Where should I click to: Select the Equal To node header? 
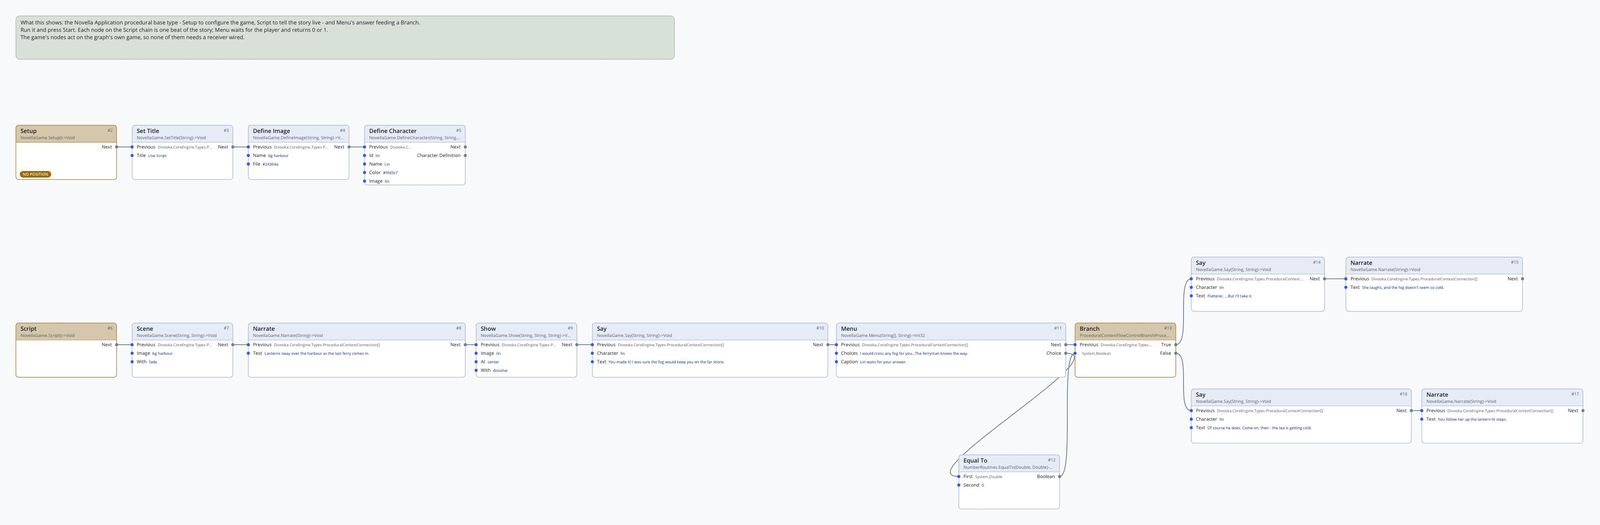point(1009,463)
